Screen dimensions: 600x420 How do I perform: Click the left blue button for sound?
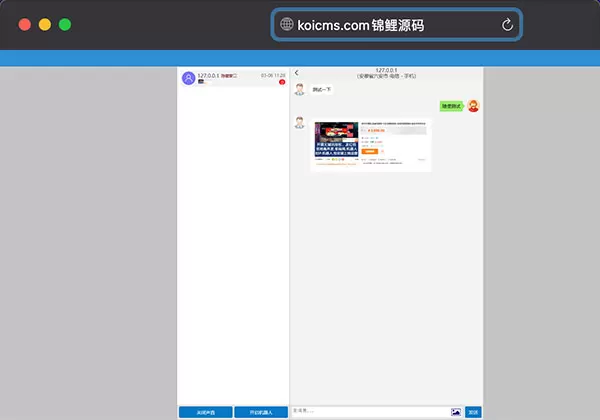[205, 412]
